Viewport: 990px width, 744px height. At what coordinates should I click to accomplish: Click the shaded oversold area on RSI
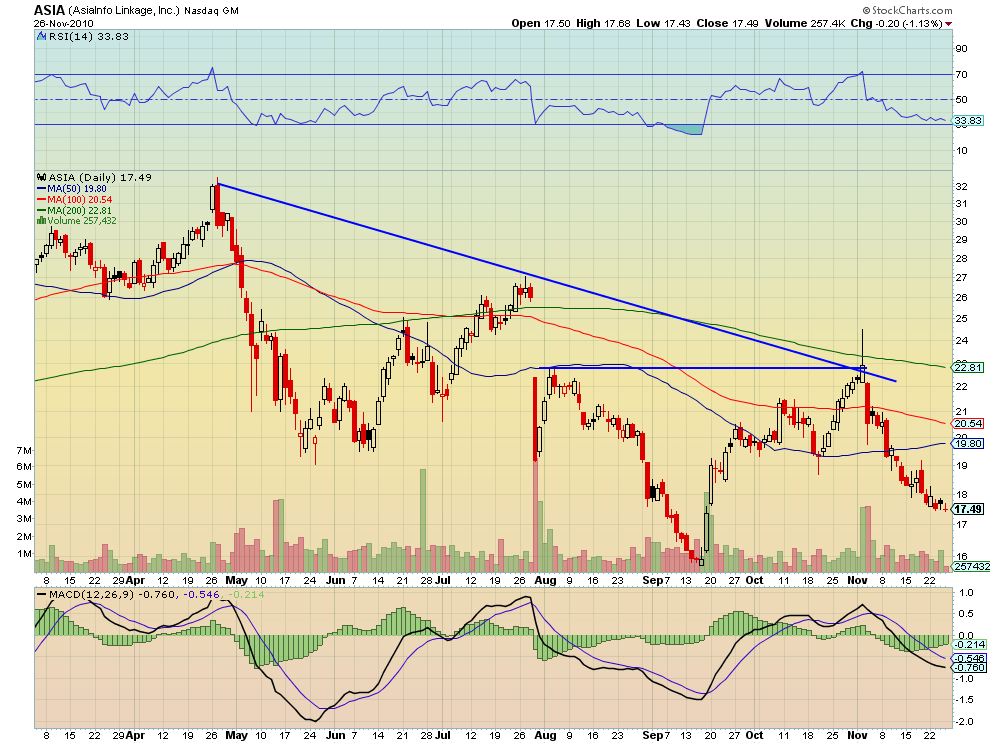687,130
